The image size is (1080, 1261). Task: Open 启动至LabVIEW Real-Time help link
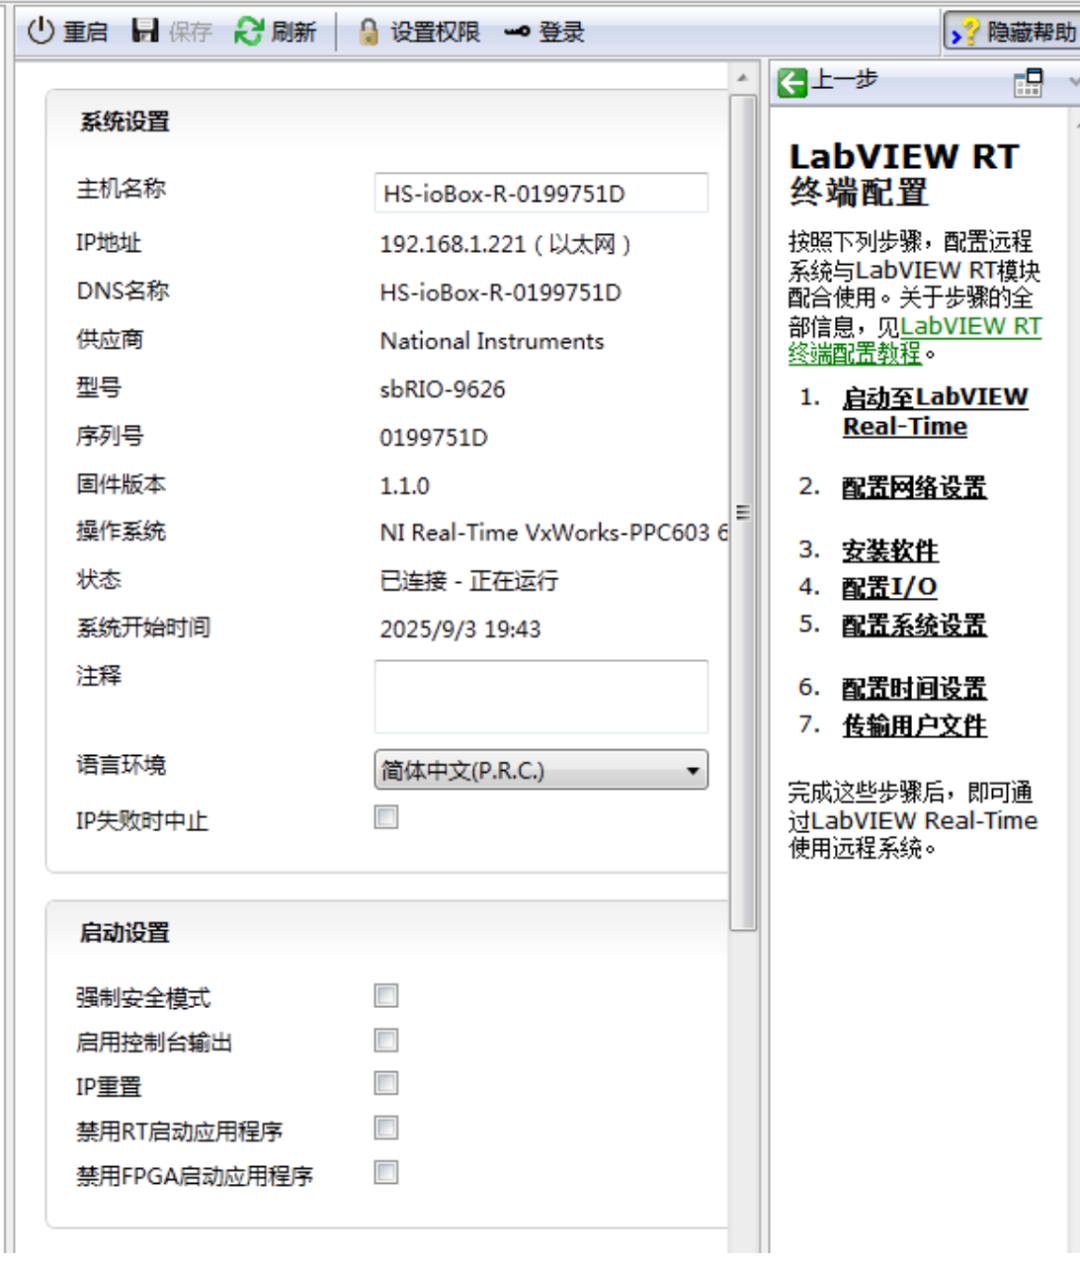click(x=935, y=411)
